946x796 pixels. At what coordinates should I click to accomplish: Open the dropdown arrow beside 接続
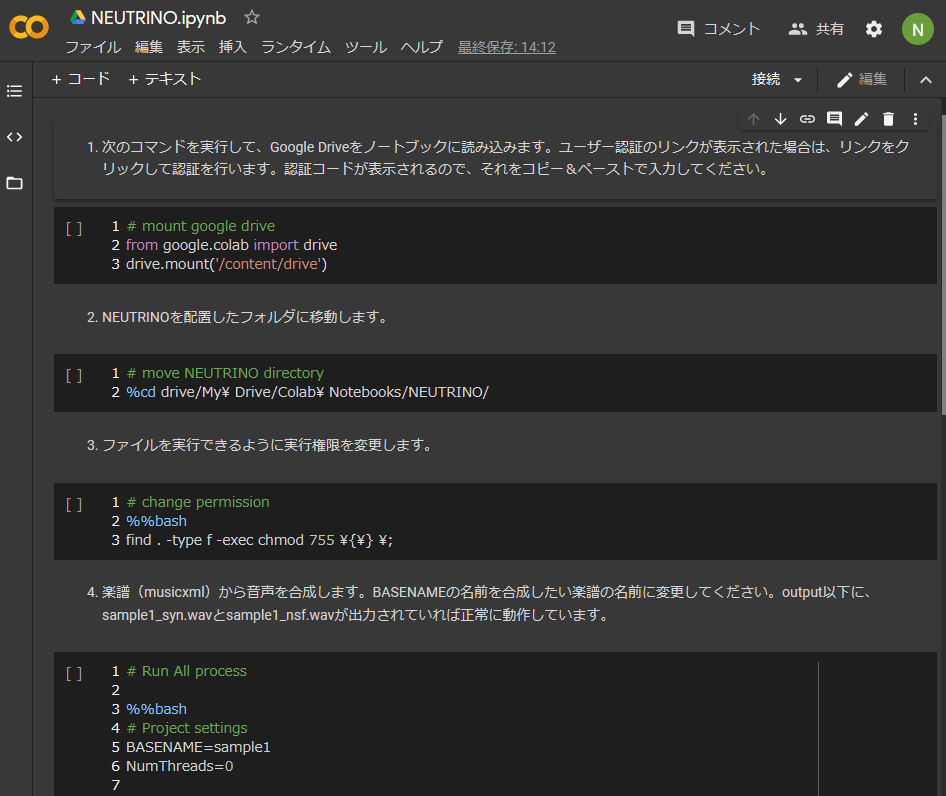pos(798,80)
